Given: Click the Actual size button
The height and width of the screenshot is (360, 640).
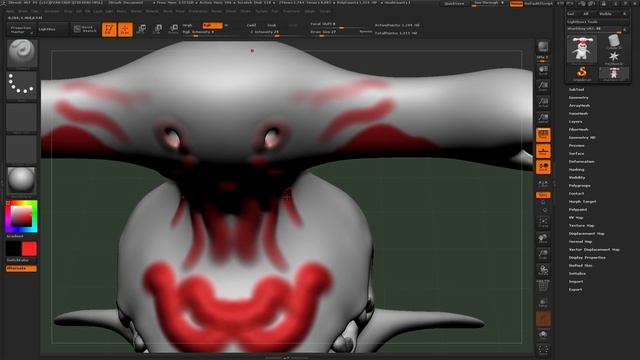Looking at the screenshot, I should pyautogui.click(x=543, y=102).
